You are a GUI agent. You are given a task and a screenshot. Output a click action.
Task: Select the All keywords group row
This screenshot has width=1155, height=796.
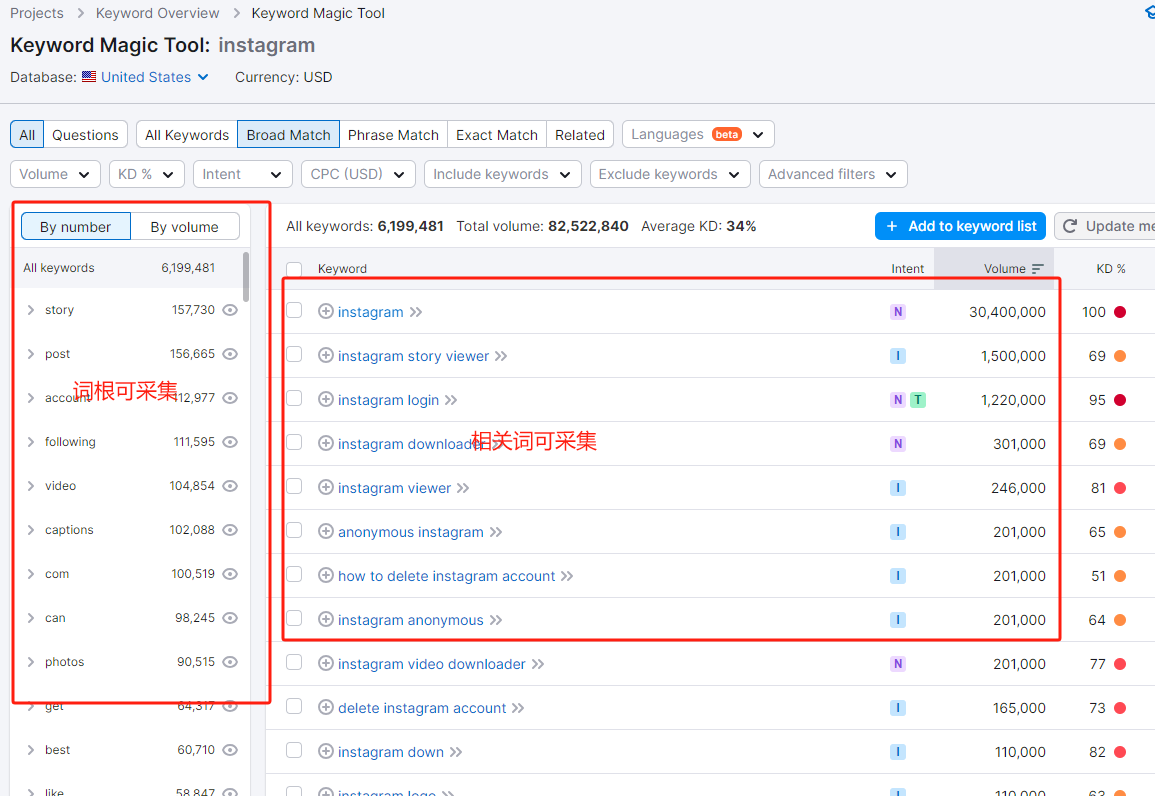[128, 268]
